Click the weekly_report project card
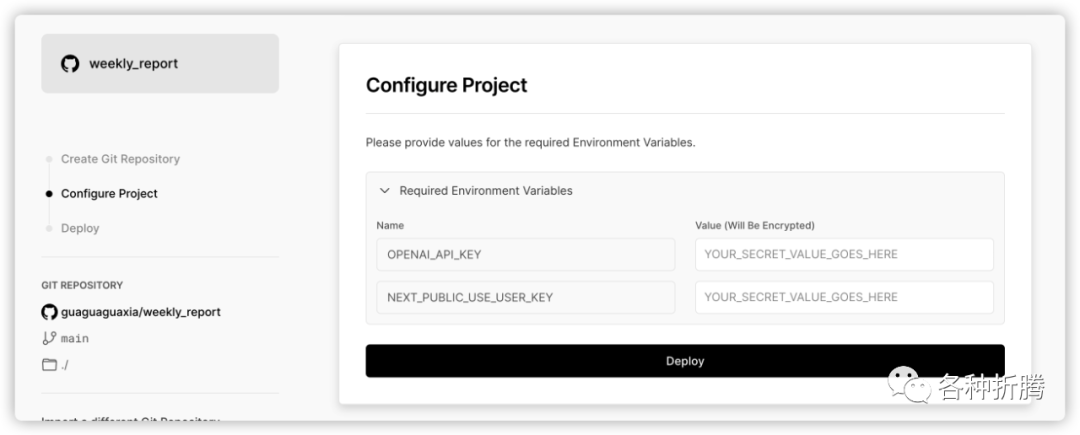The height and width of the screenshot is (435, 1080). pyautogui.click(x=160, y=64)
